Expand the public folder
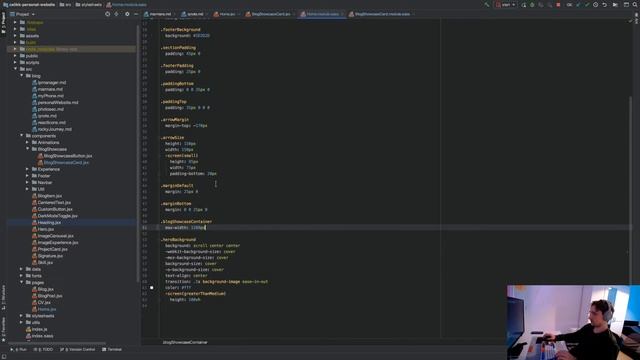 click(16, 56)
